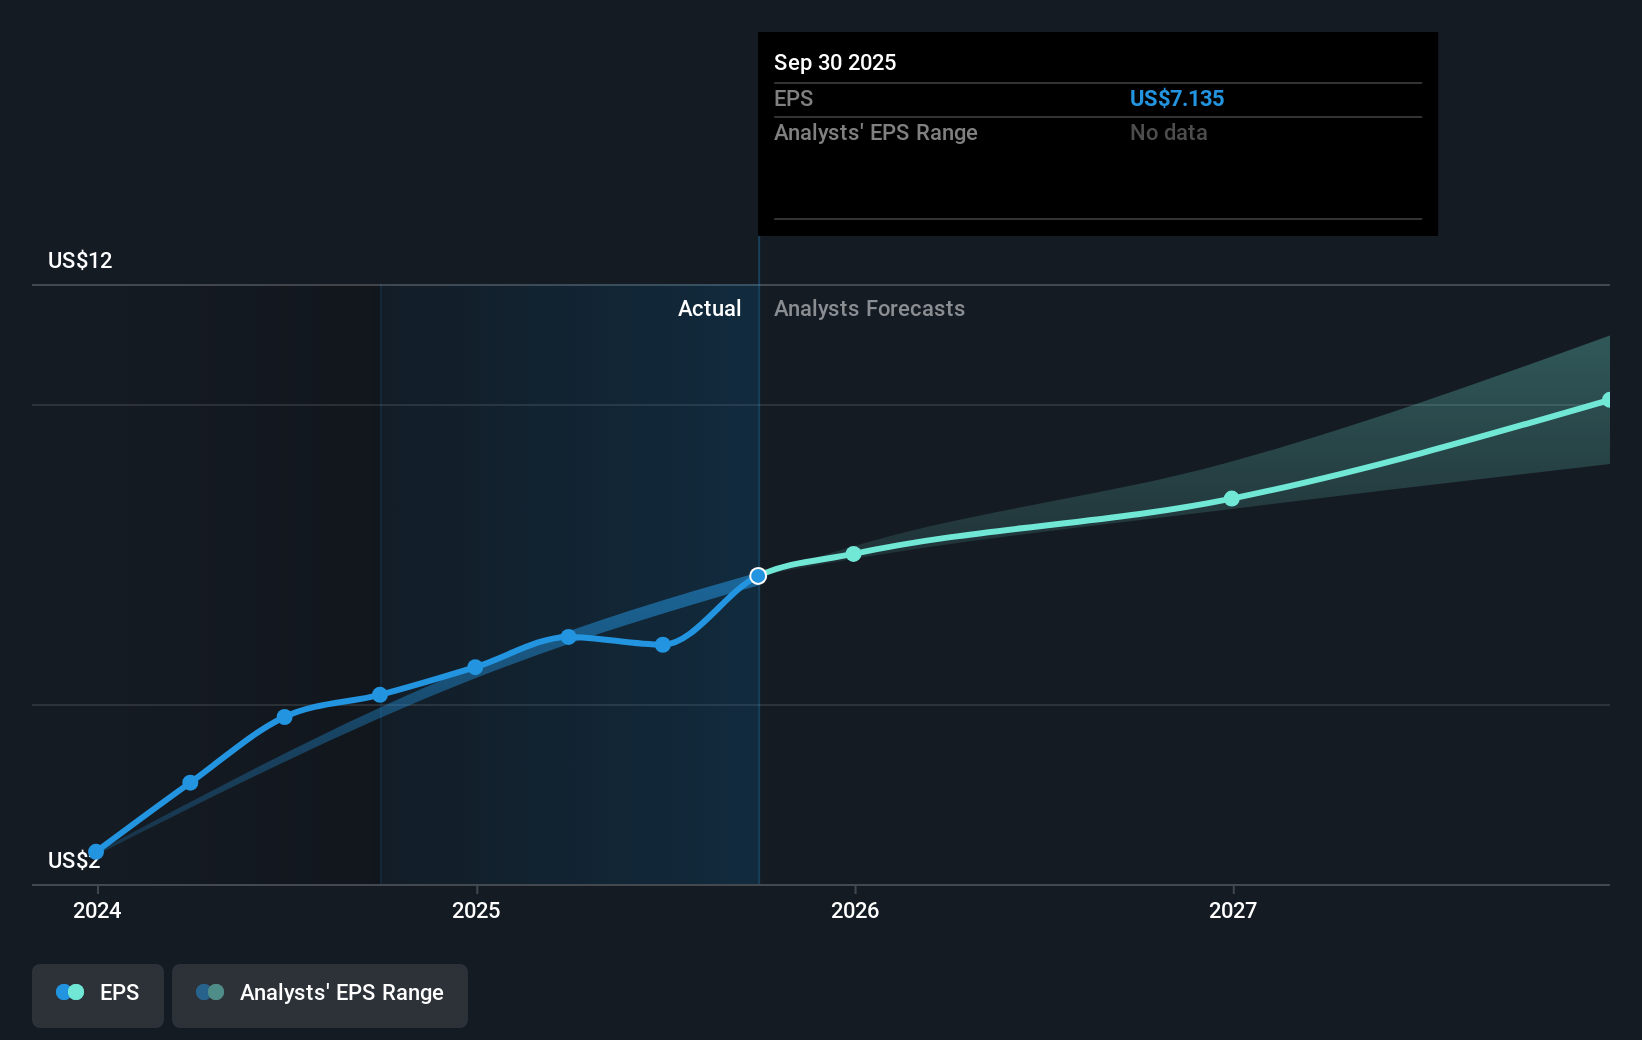Image resolution: width=1642 pixels, height=1040 pixels.
Task: Click the 'Analysts Forecasts' section label
Action: coord(869,308)
